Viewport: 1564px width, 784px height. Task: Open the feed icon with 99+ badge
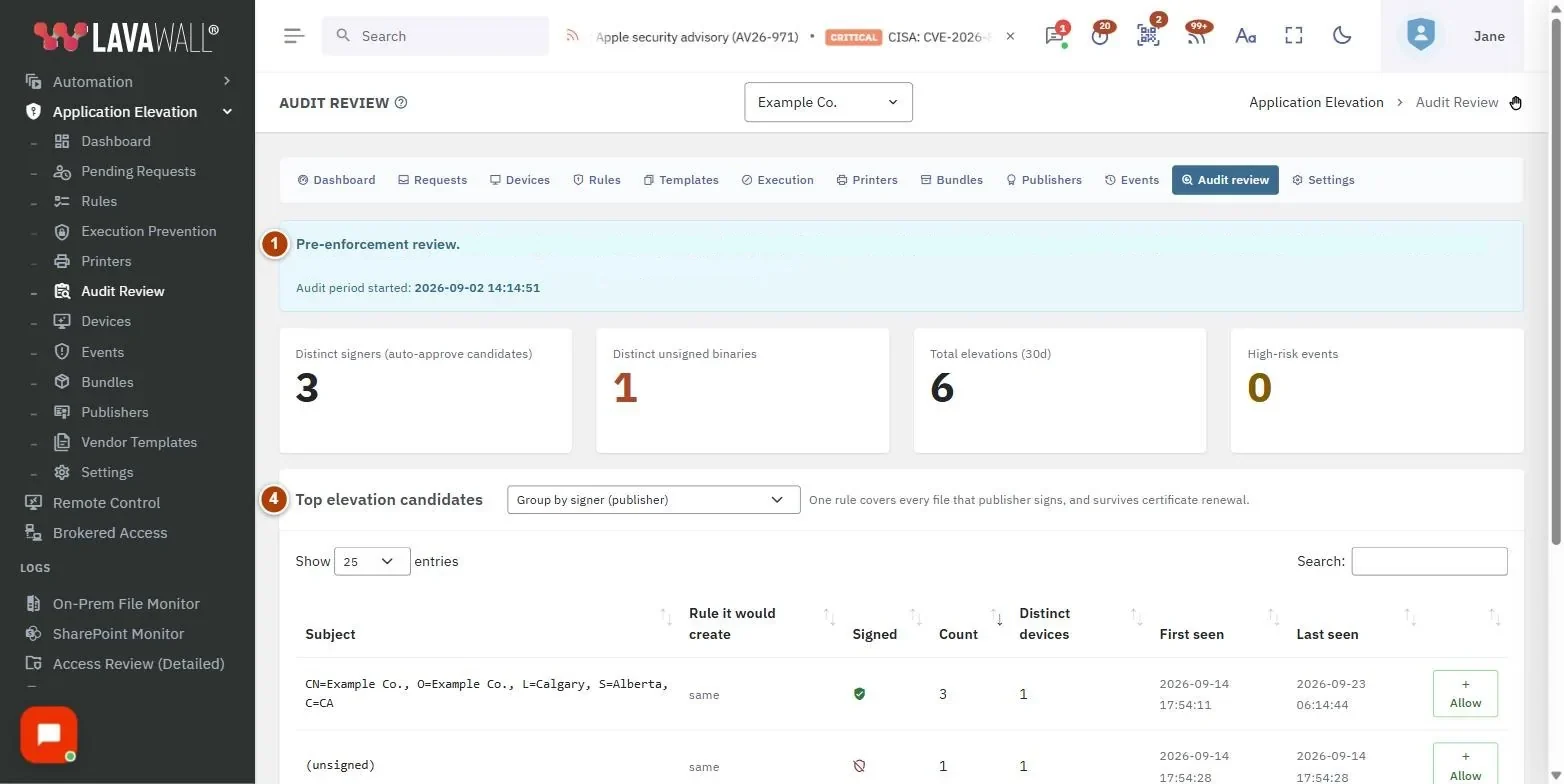1196,36
